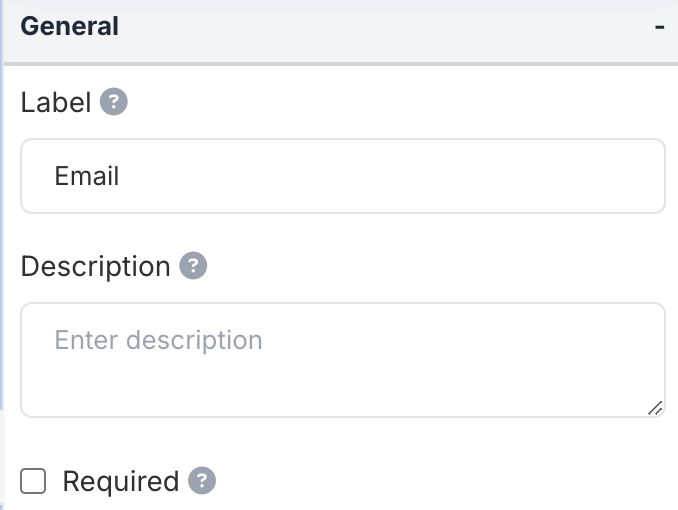The image size is (678, 510).
Task: Click the Label field caption text
Action: (x=56, y=102)
